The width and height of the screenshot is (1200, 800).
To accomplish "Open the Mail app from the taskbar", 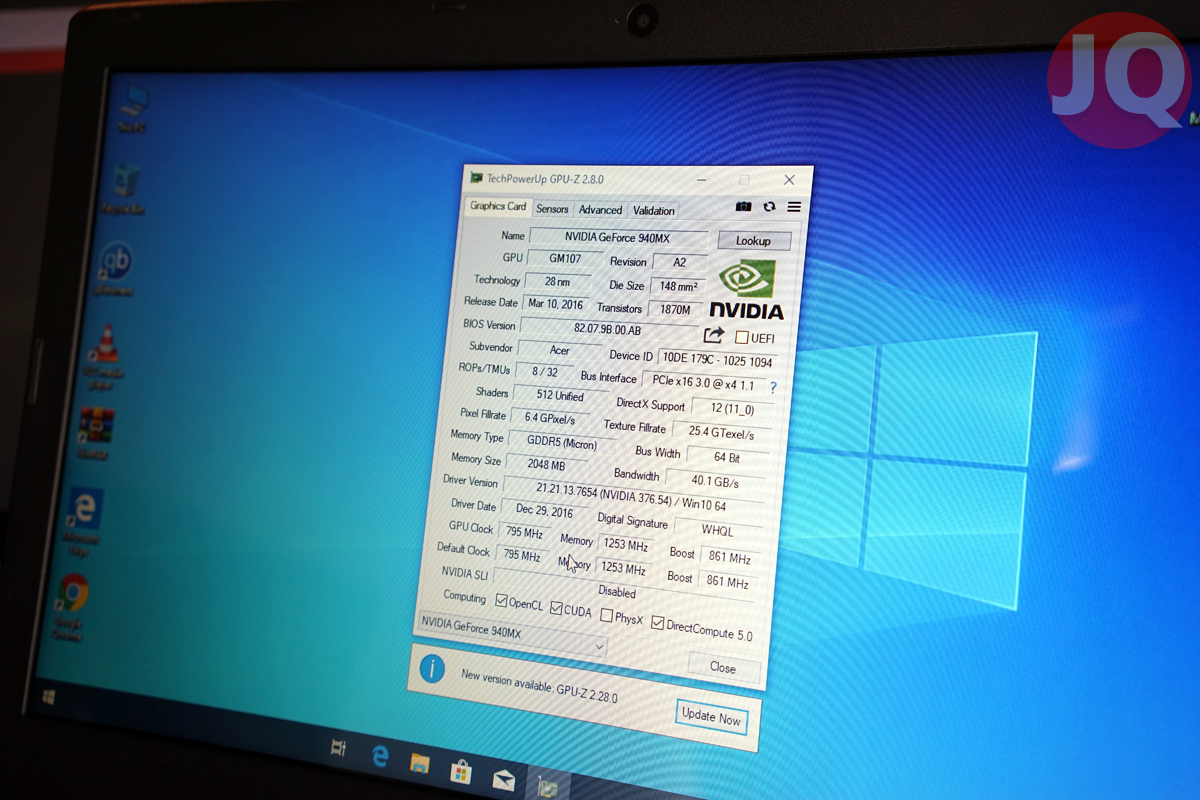I will tap(503, 778).
